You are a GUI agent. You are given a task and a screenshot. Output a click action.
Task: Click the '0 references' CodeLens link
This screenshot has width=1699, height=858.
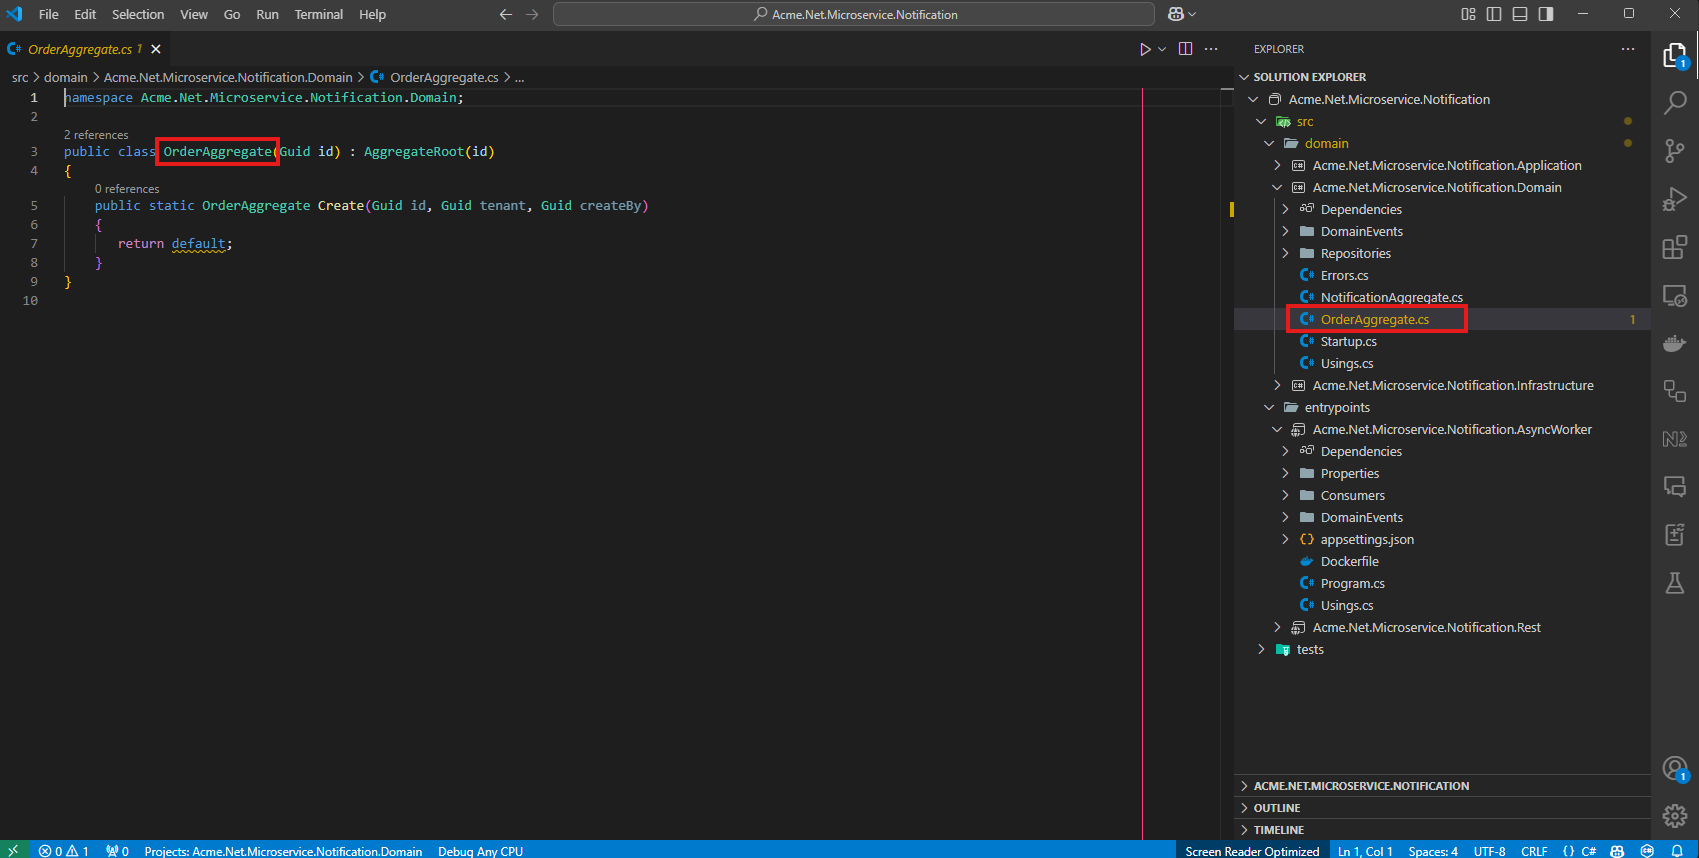coord(127,189)
